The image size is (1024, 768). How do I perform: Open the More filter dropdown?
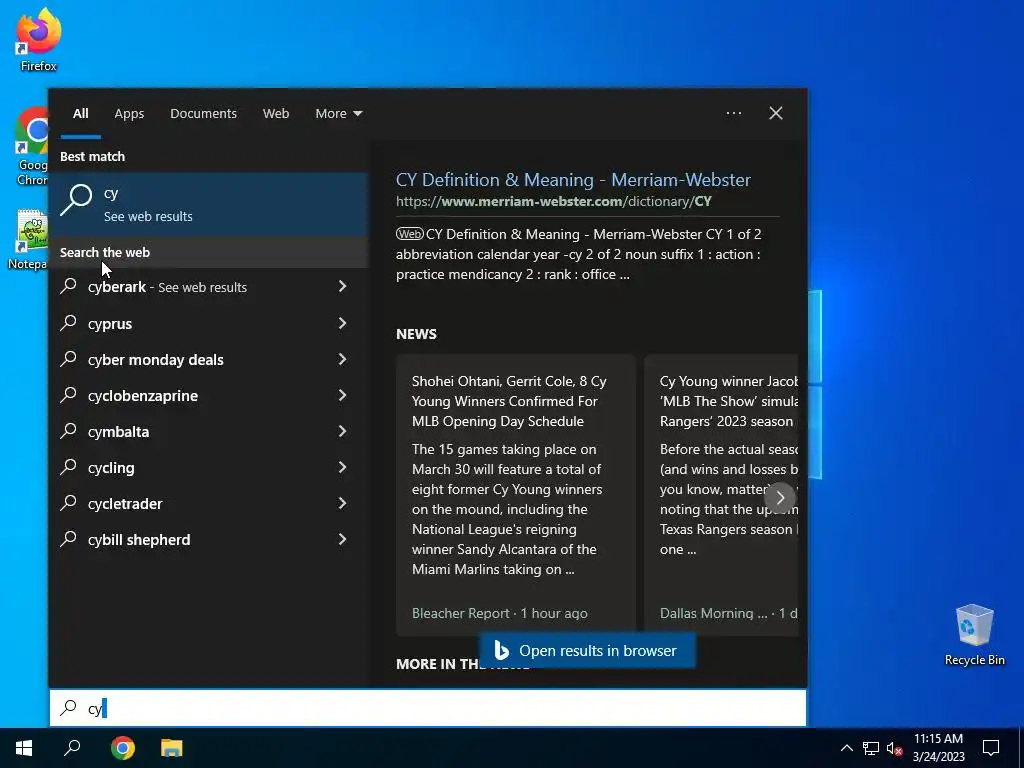click(x=338, y=114)
